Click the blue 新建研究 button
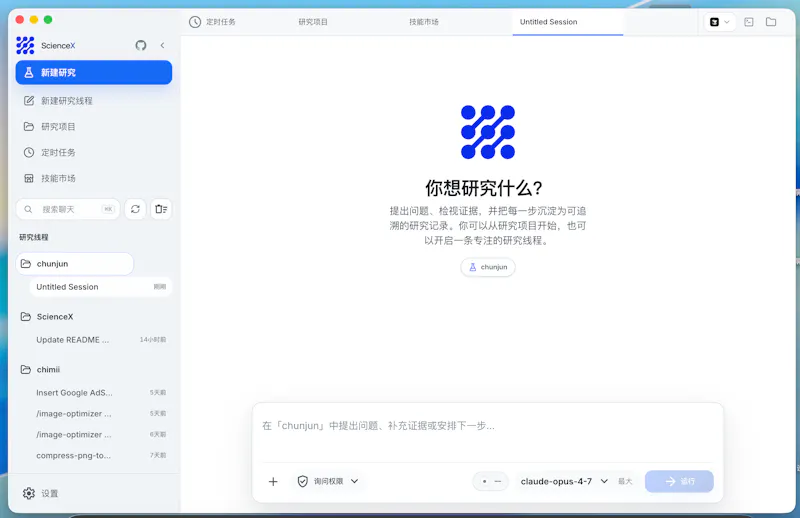 94,72
